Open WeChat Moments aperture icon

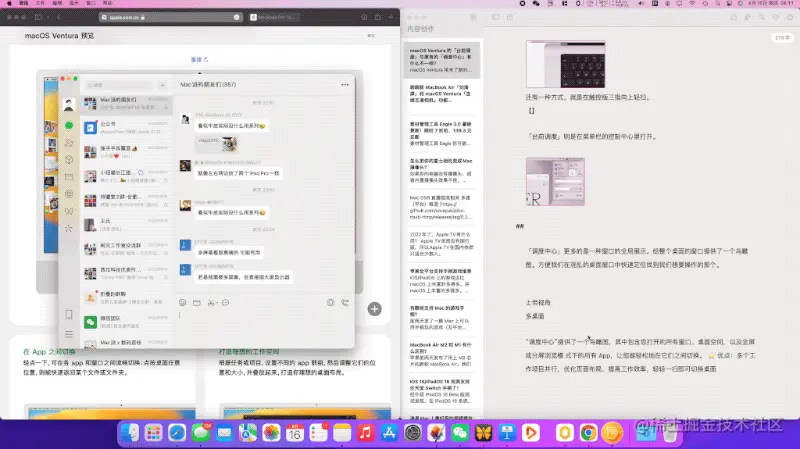click(69, 194)
